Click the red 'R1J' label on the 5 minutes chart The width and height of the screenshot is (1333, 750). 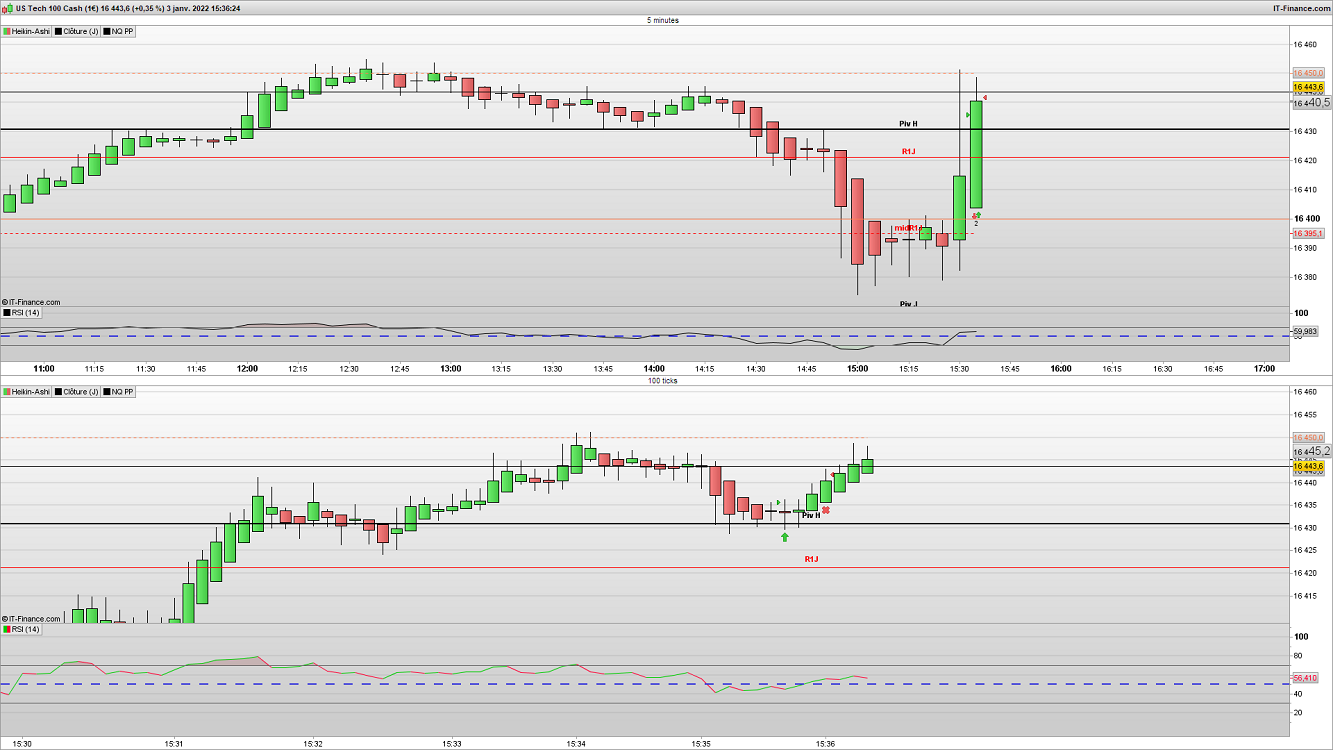(908, 151)
